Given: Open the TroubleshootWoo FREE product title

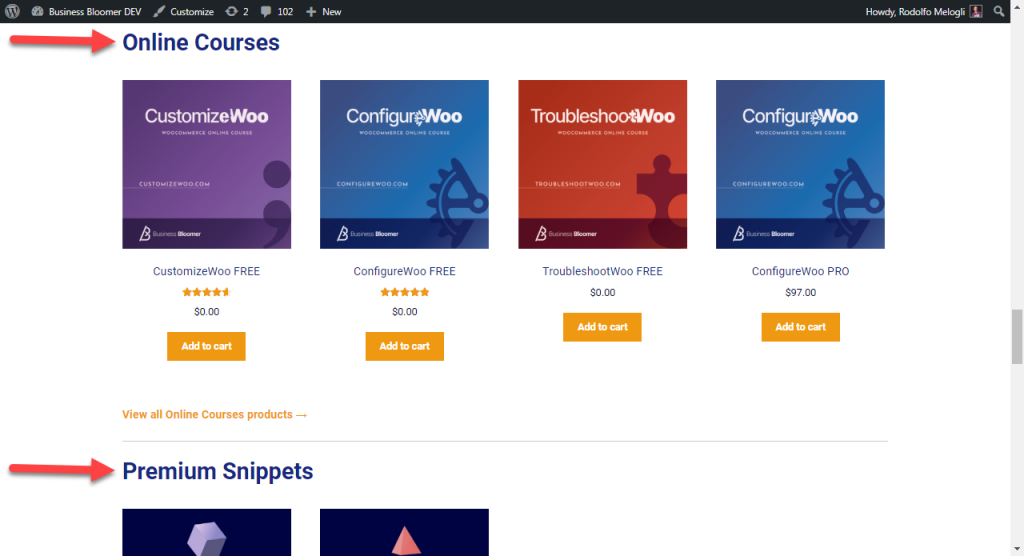Looking at the screenshot, I should pos(602,271).
